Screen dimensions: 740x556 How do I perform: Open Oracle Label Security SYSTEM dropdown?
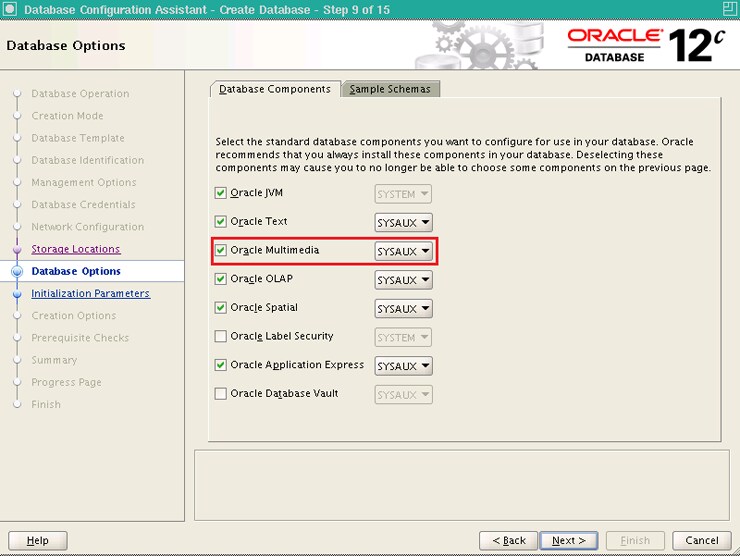403,337
